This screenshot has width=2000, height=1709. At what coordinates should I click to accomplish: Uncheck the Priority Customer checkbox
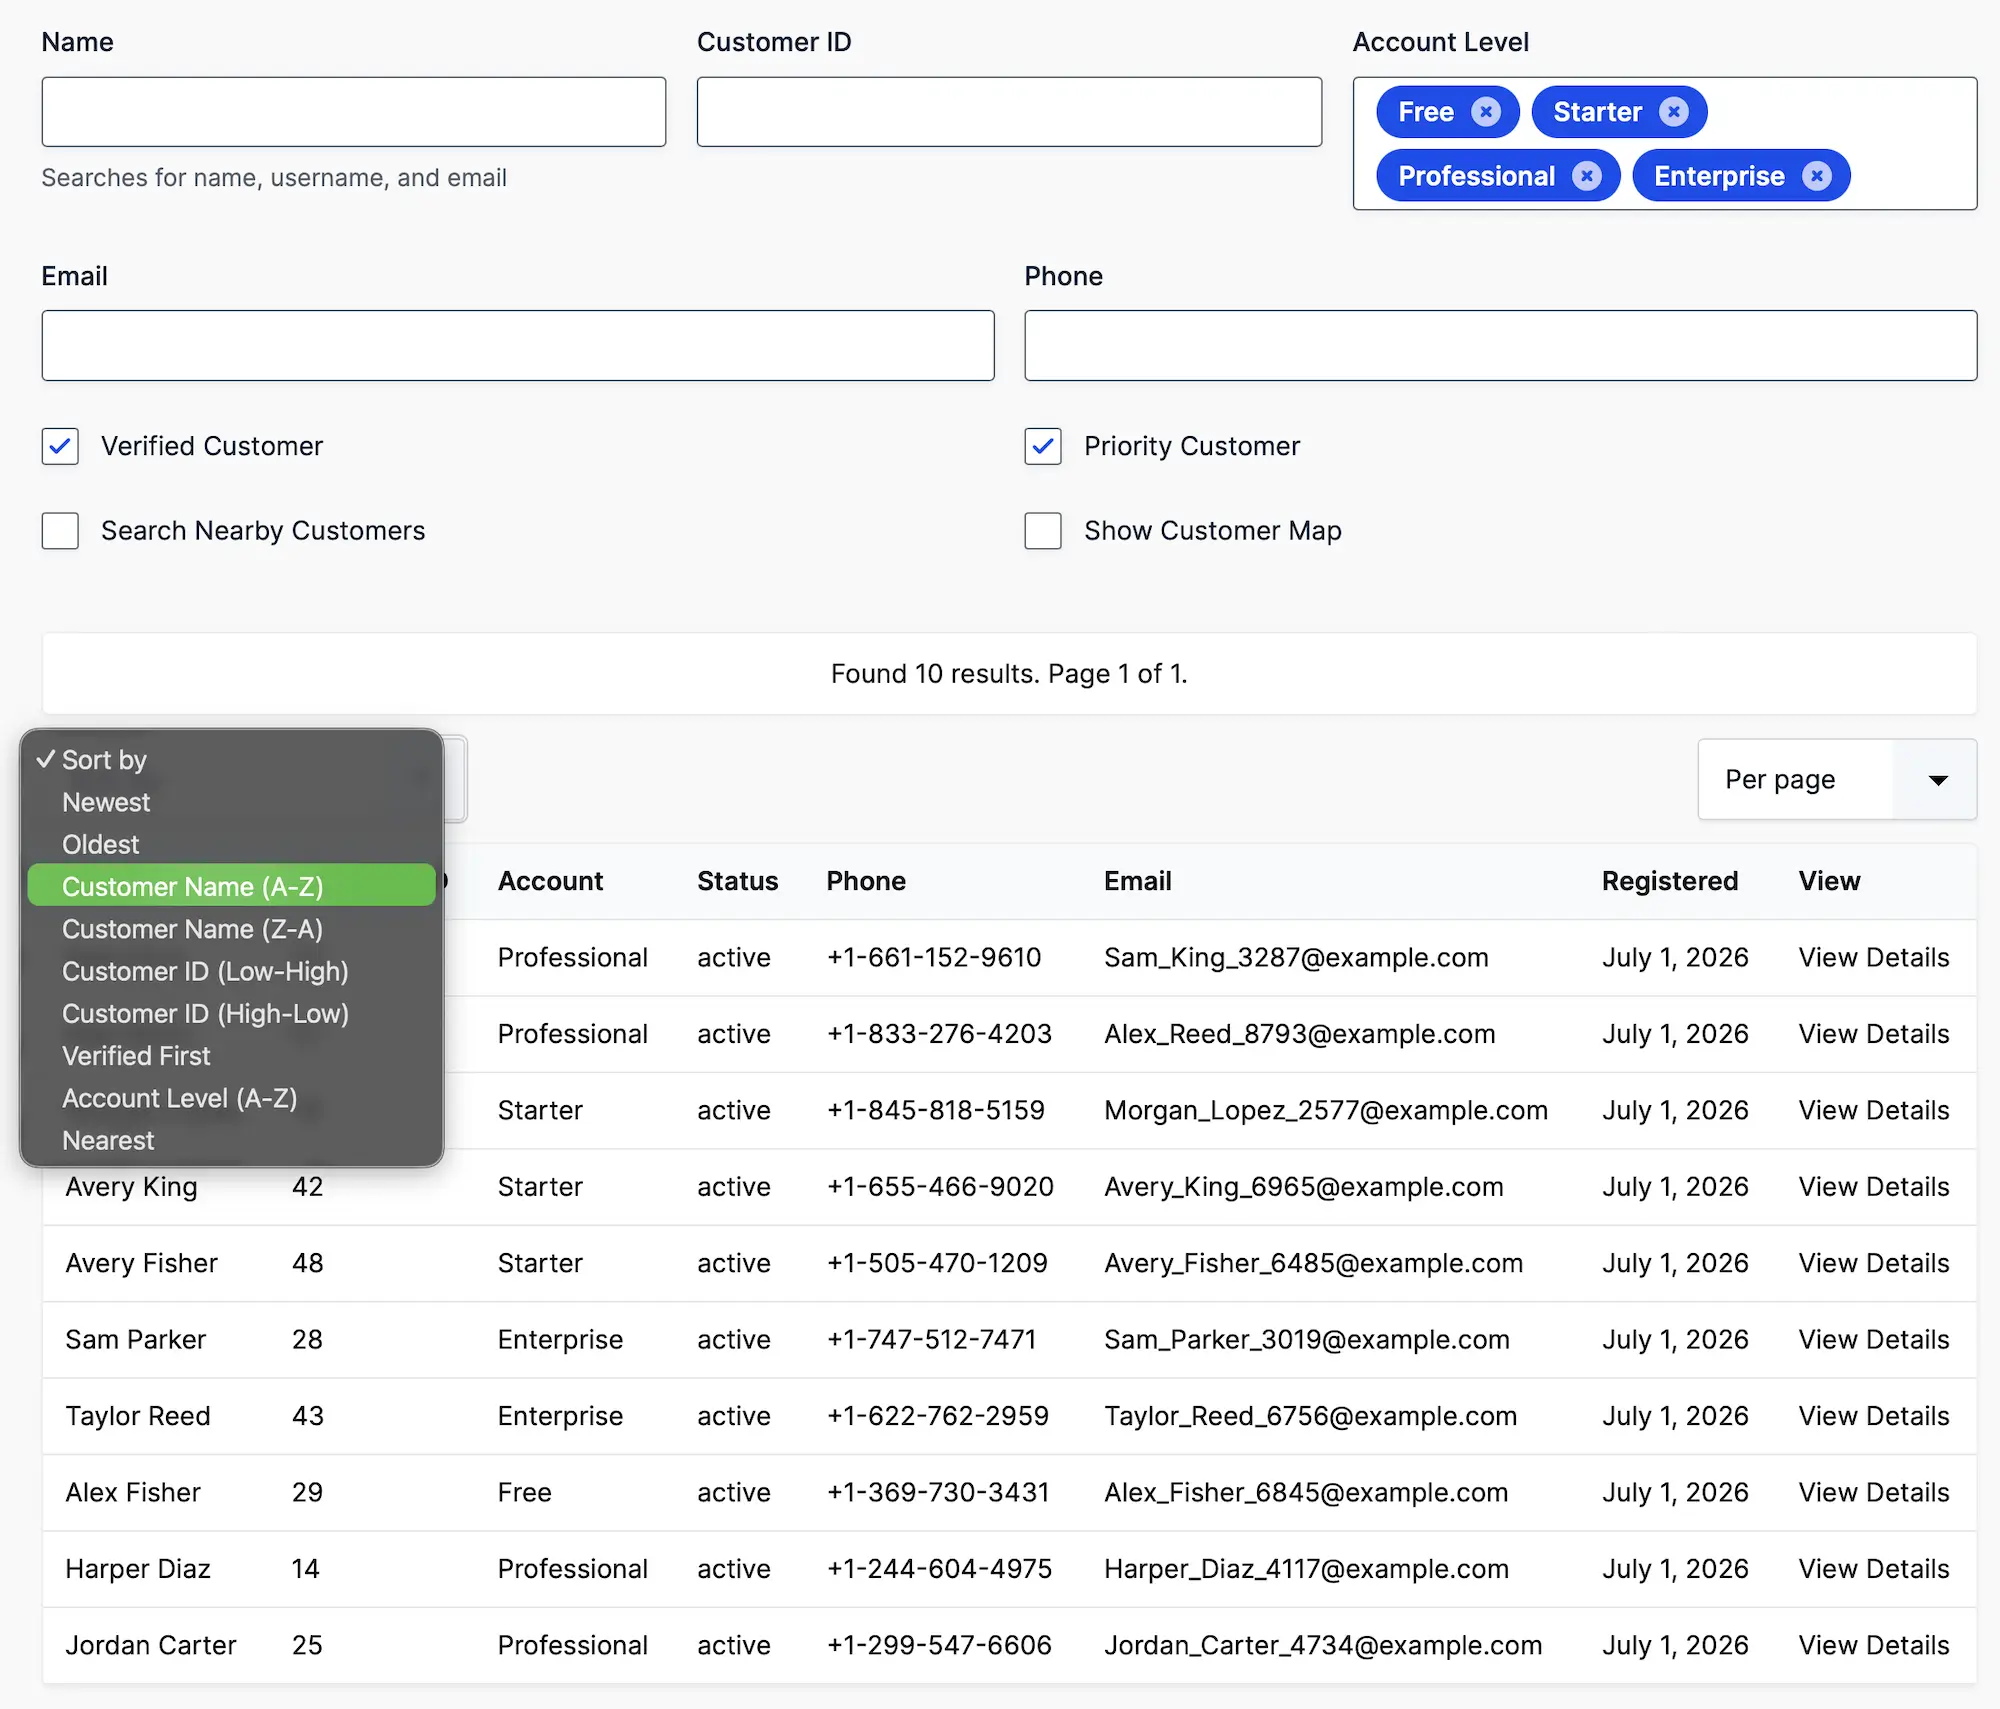coord(1043,446)
